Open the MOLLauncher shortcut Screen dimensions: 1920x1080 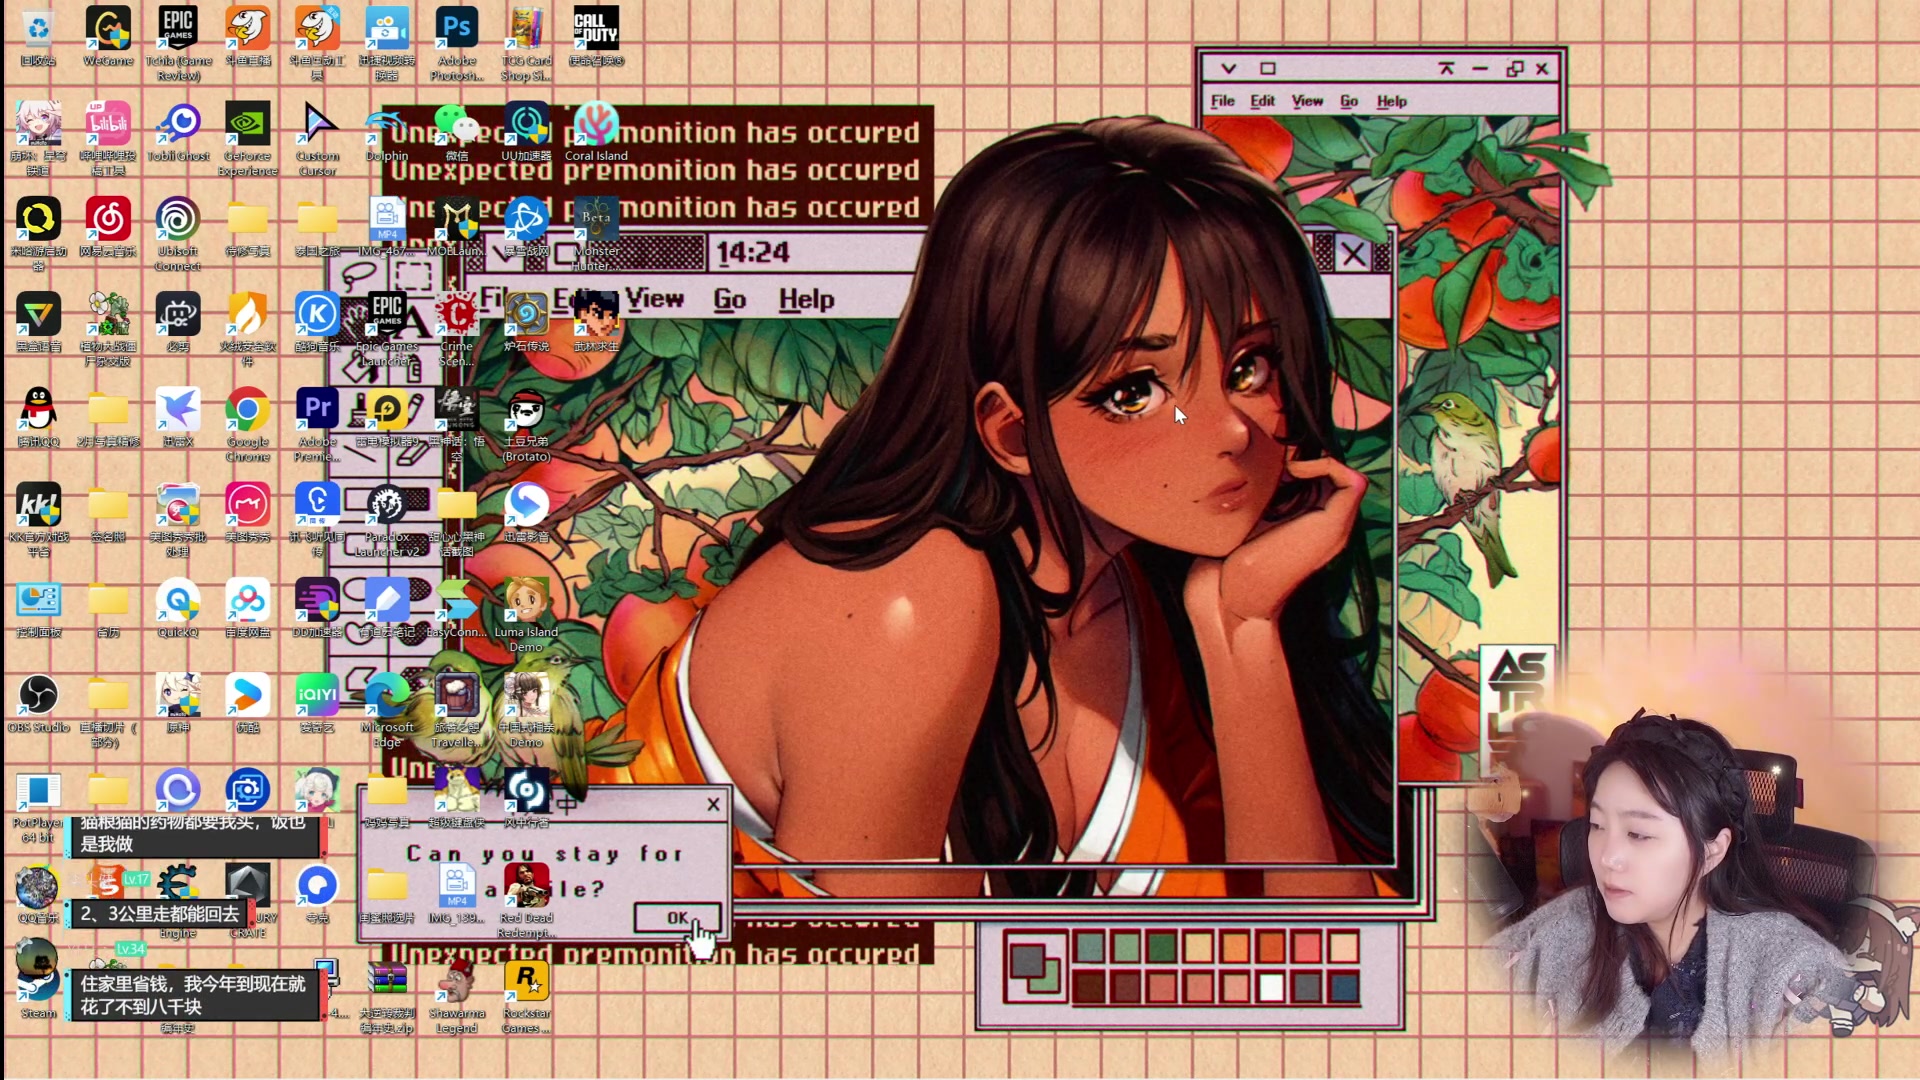[x=457, y=227]
